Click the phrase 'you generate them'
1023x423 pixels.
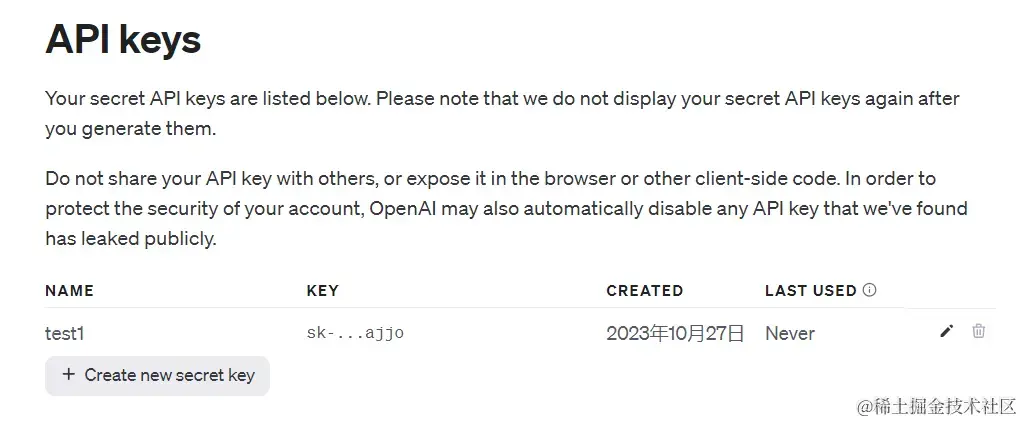click(130, 130)
